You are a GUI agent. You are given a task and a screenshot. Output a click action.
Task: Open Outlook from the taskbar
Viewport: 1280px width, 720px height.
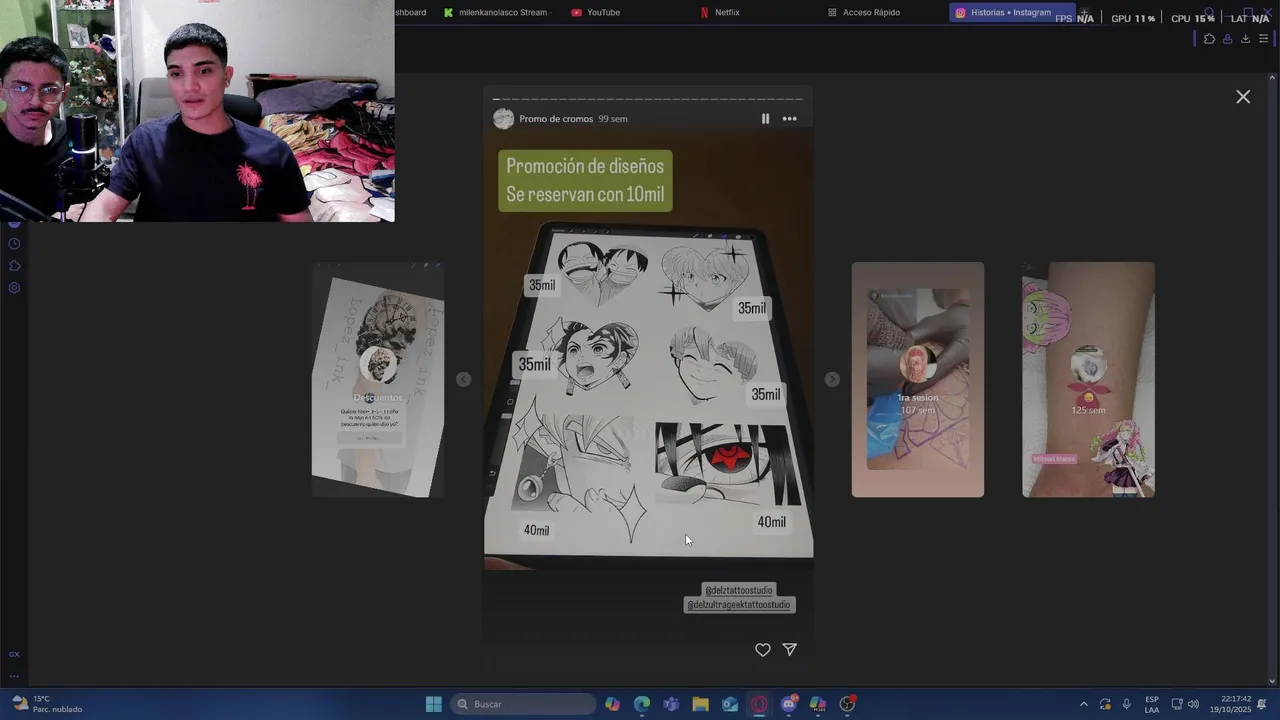coord(730,704)
